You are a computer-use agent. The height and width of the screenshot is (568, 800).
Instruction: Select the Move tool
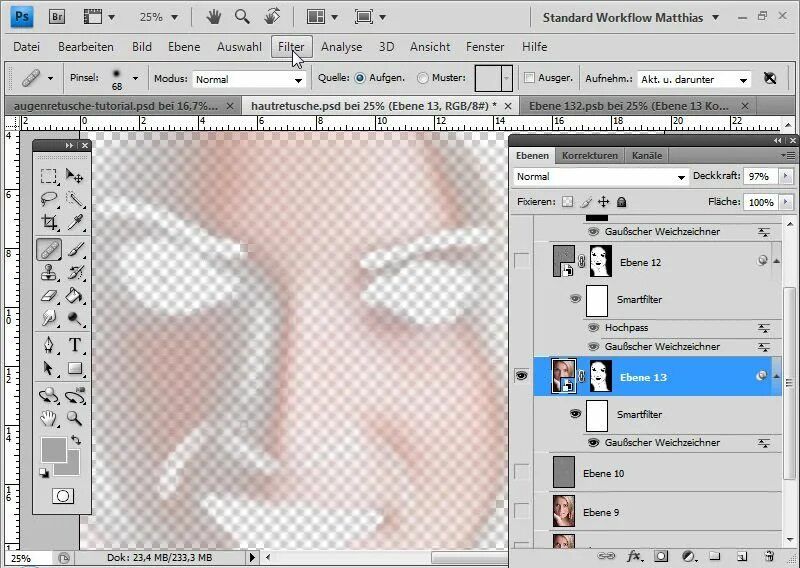(74, 176)
